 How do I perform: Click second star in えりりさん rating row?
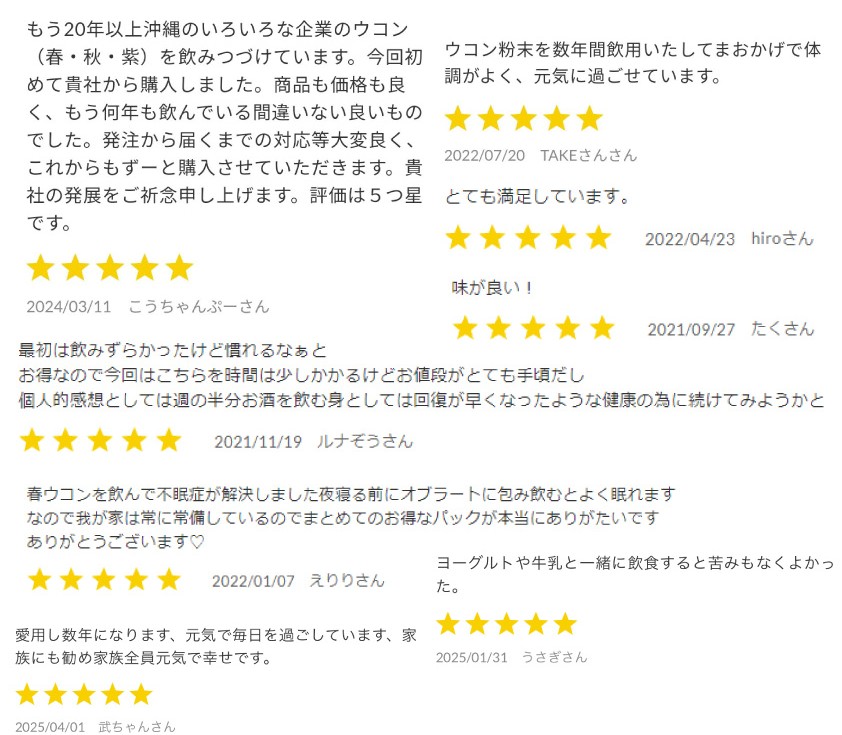71,580
